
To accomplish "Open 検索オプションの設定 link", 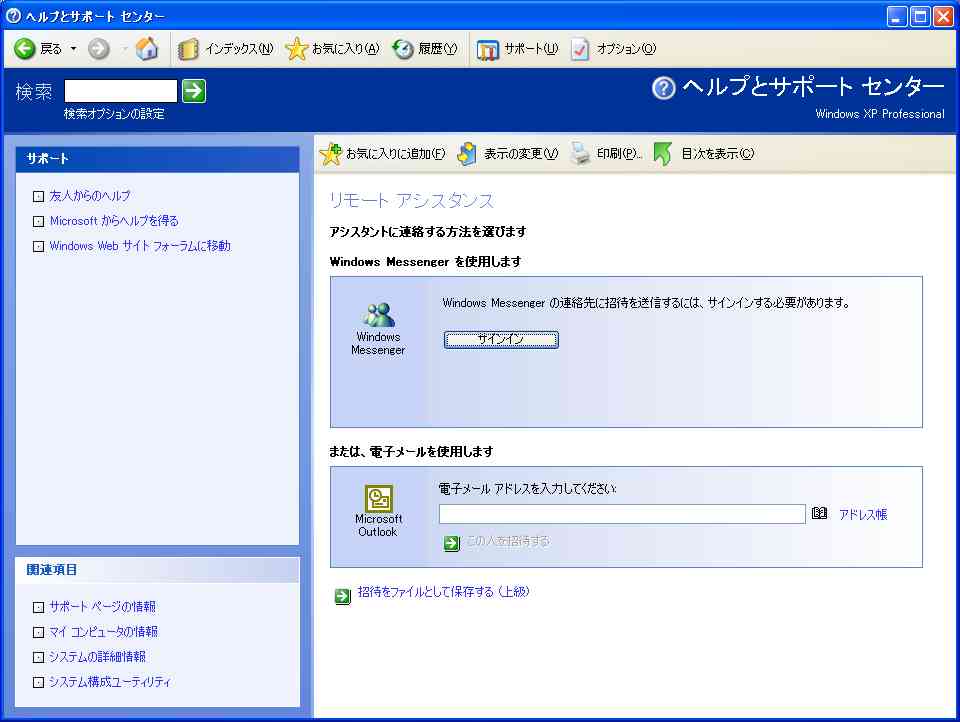I will (x=114, y=114).
